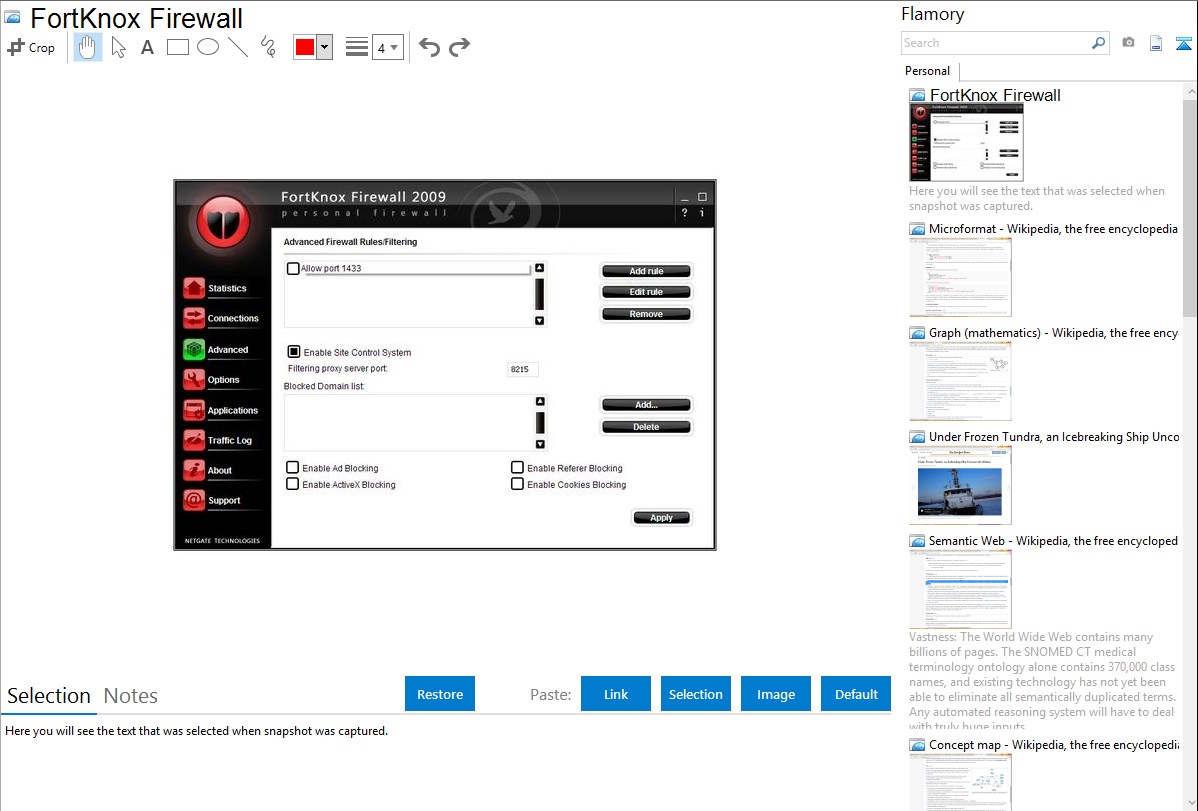The image size is (1198, 811).
Task: Click the Apply button in FortKnox
Action: 662,517
